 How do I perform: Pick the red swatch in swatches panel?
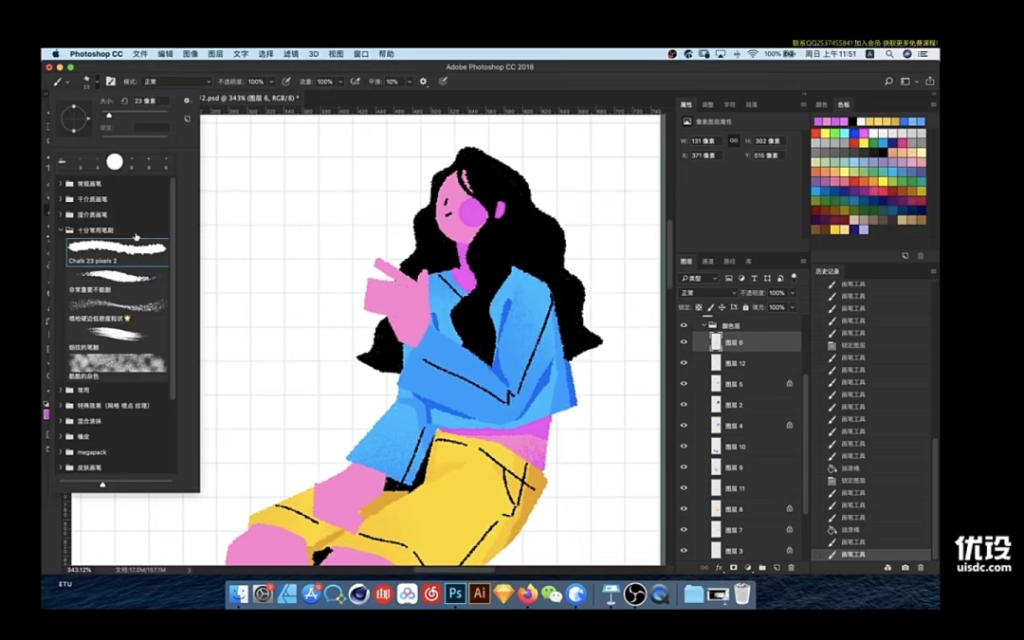817,132
